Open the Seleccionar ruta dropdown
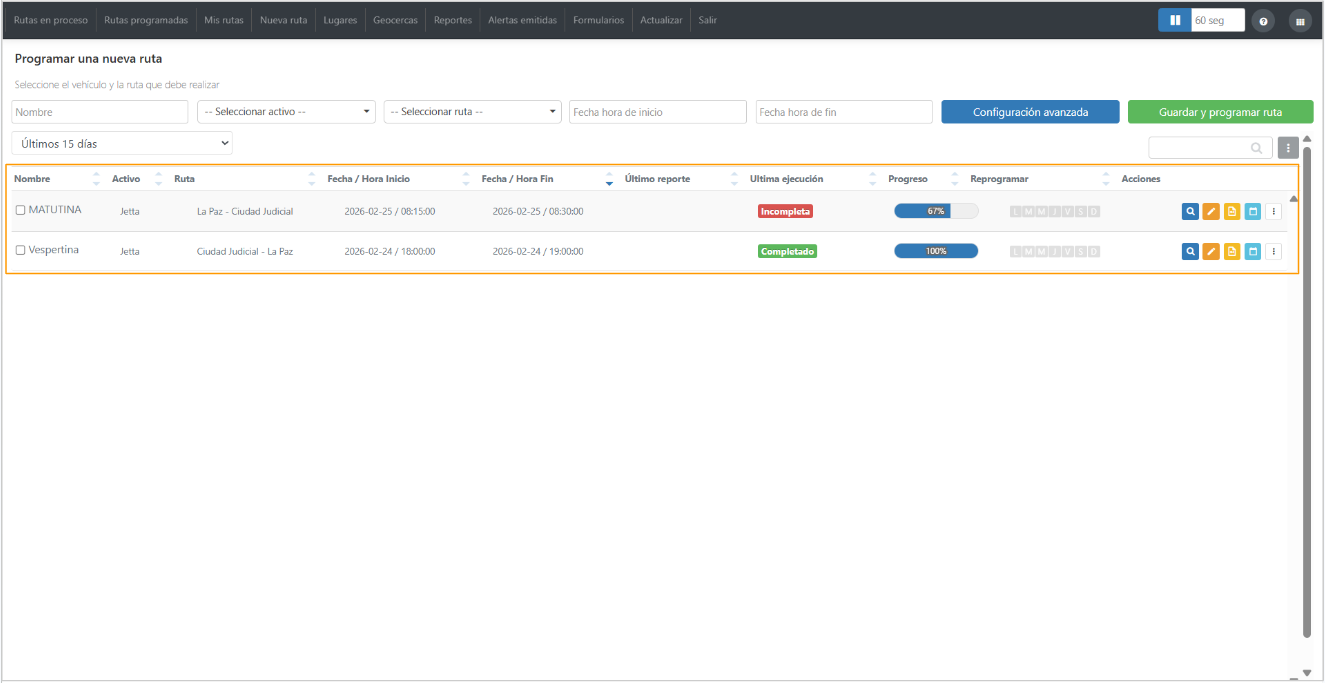The height and width of the screenshot is (683, 1325). click(473, 112)
